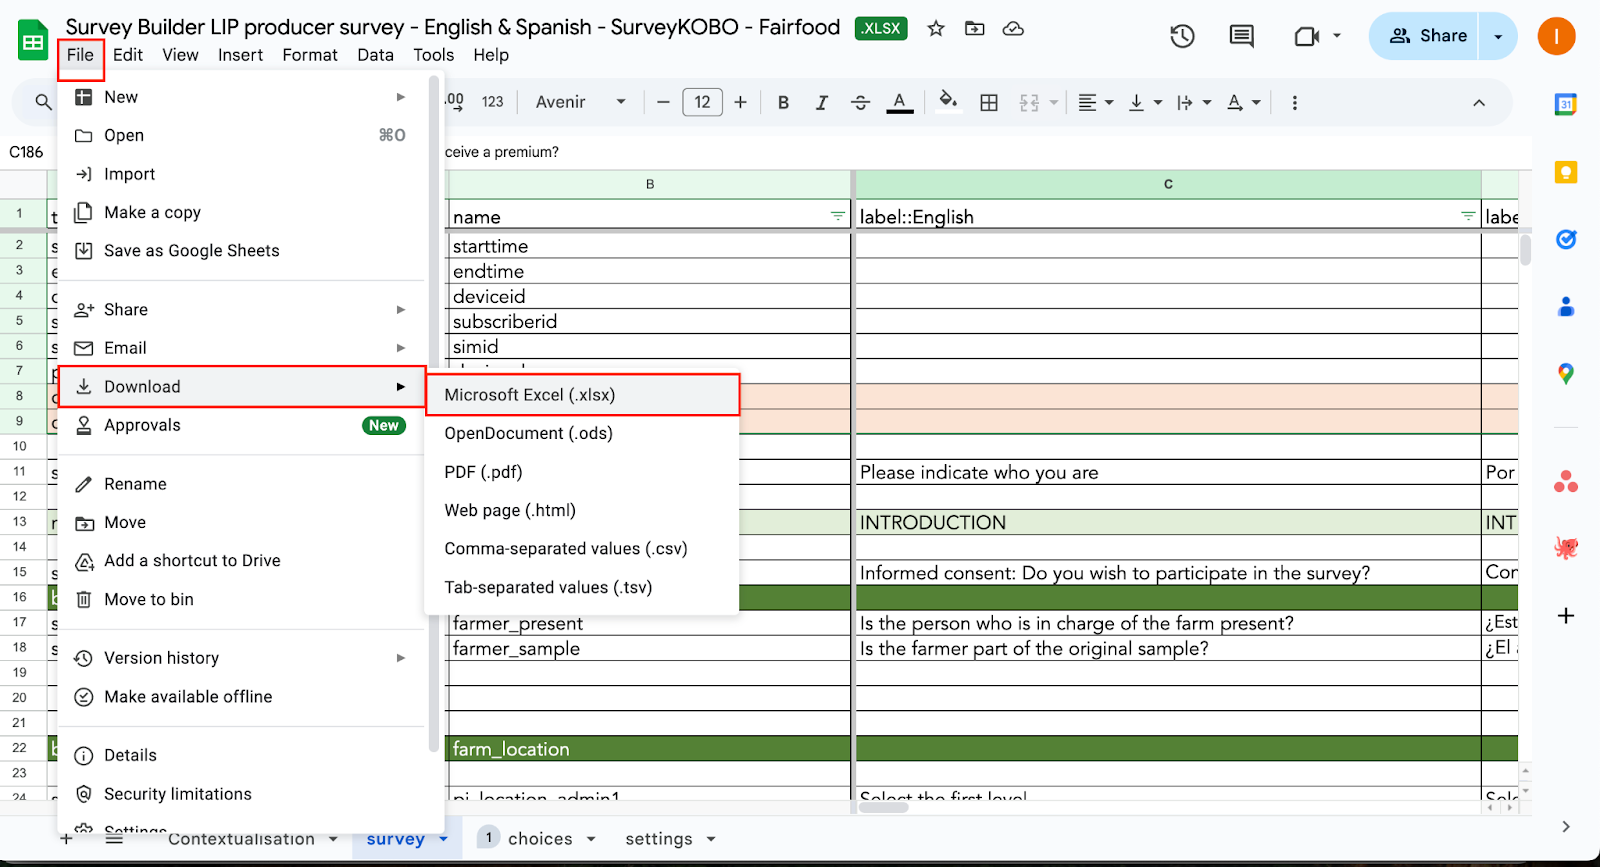Toggle strikethrough formatting

[860, 102]
